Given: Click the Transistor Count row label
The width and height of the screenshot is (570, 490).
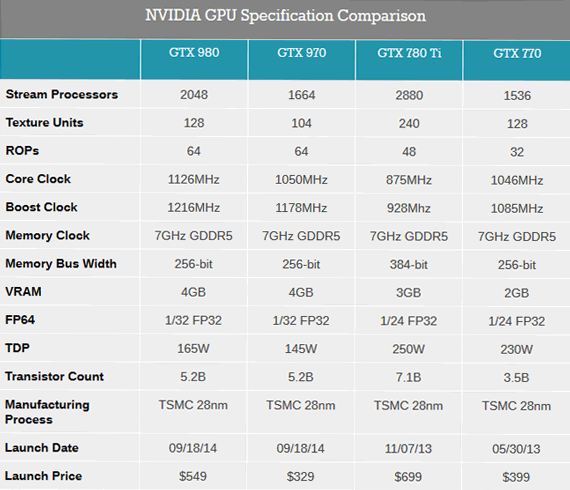Looking at the screenshot, I should coord(55,376).
